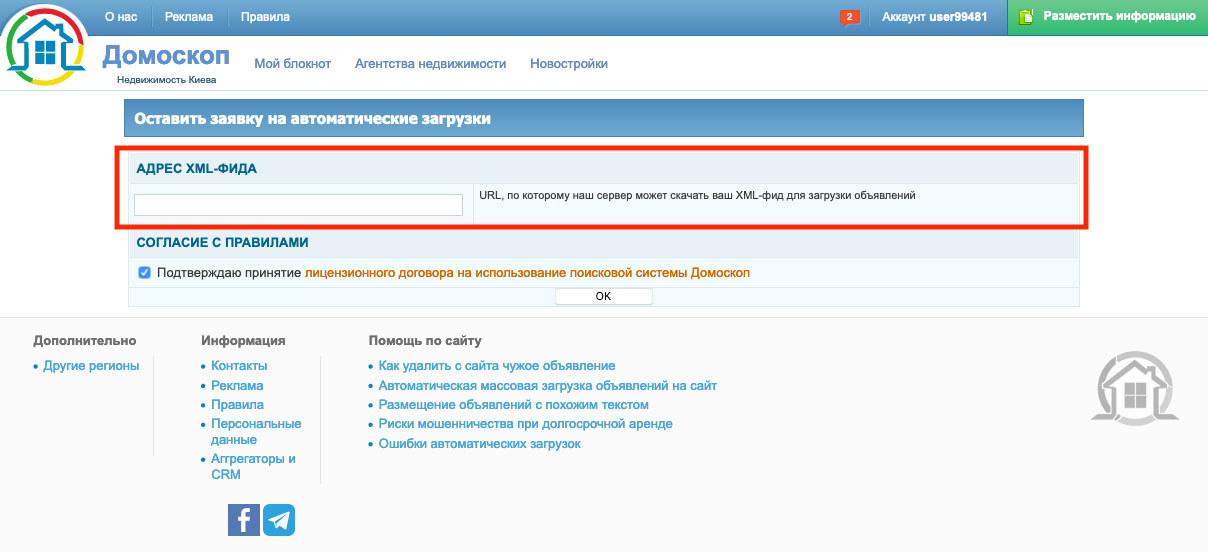Click the СОГЛАСИЕ С ПРАВИЛАМИ heading
Viewport: 1208px width, 552px height.
(223, 242)
